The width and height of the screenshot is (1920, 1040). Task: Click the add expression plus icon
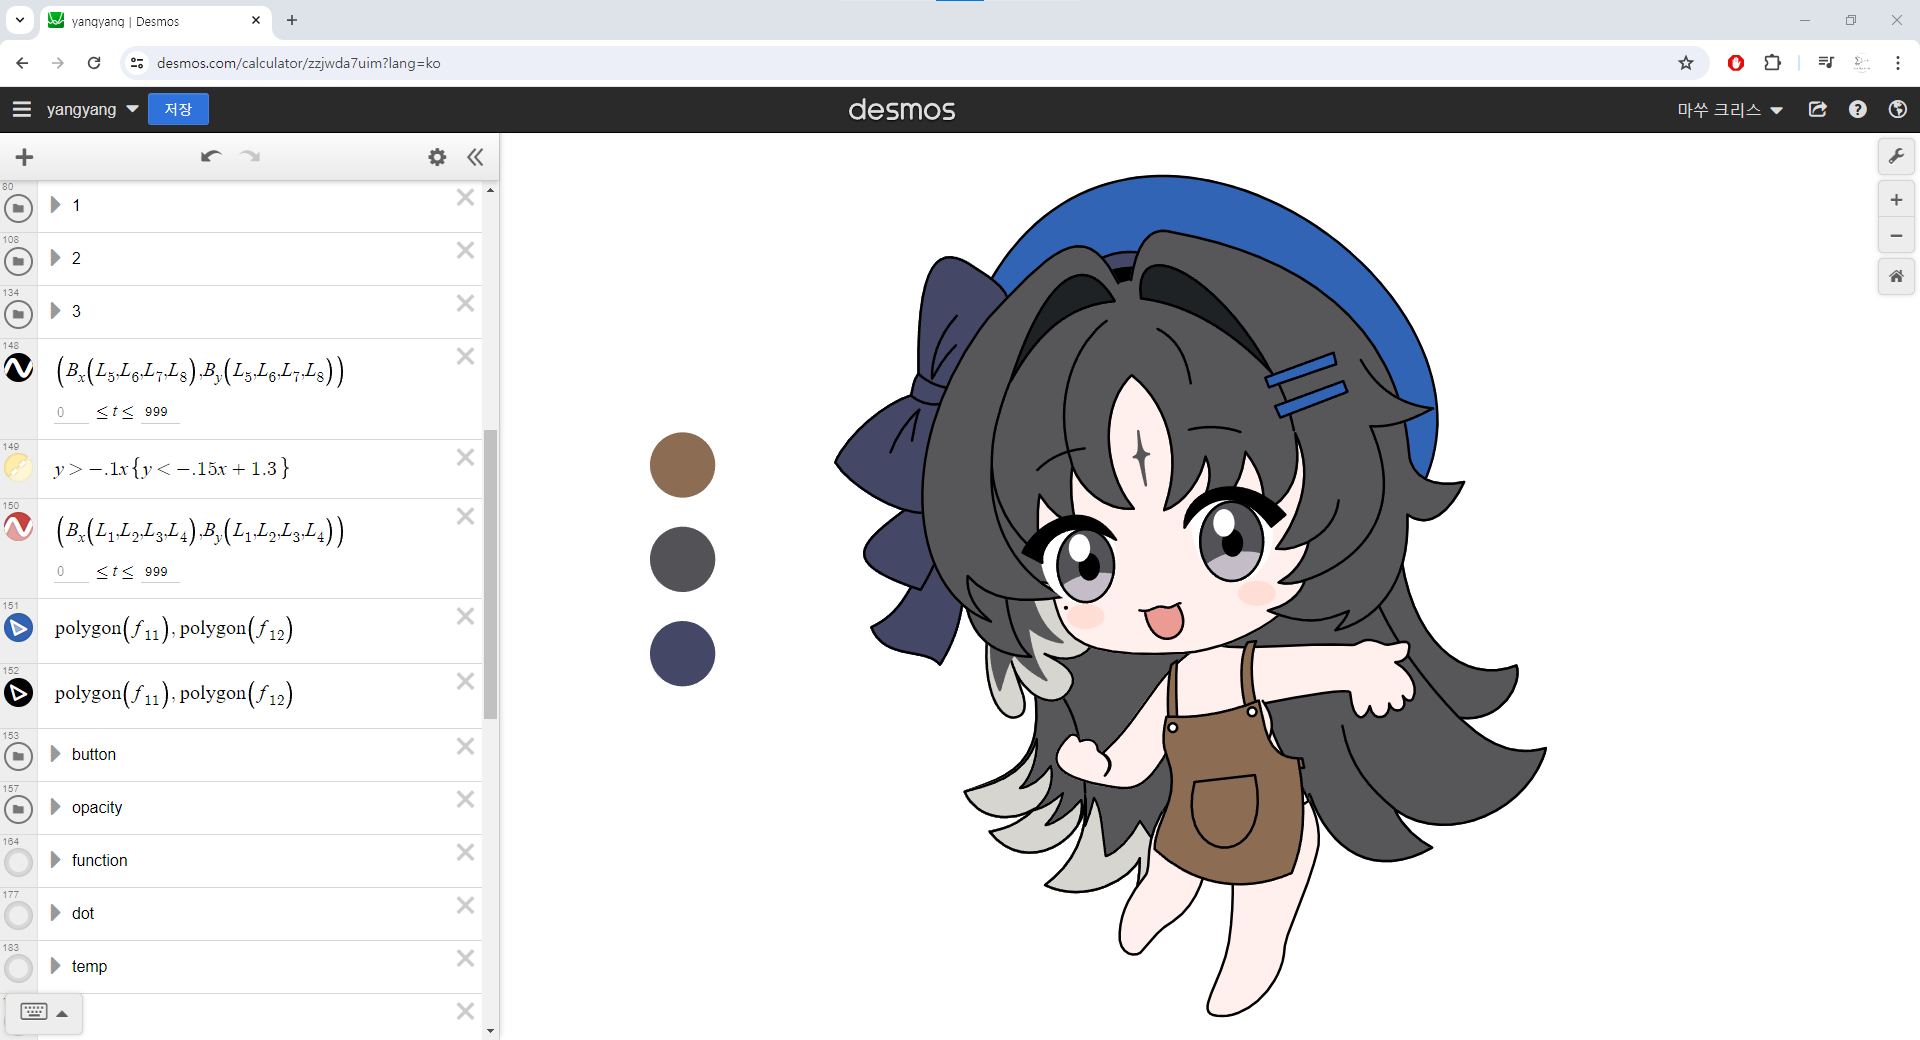click(x=25, y=157)
